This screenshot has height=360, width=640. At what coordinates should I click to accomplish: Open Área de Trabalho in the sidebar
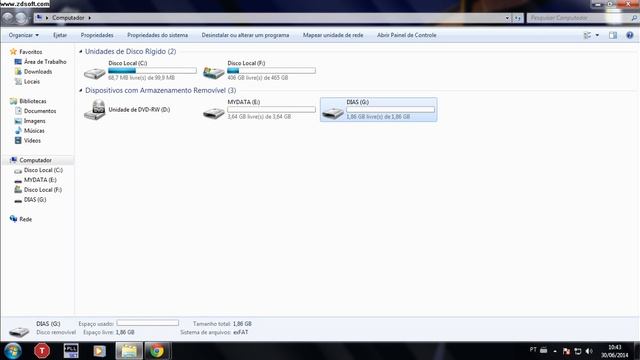coord(45,62)
